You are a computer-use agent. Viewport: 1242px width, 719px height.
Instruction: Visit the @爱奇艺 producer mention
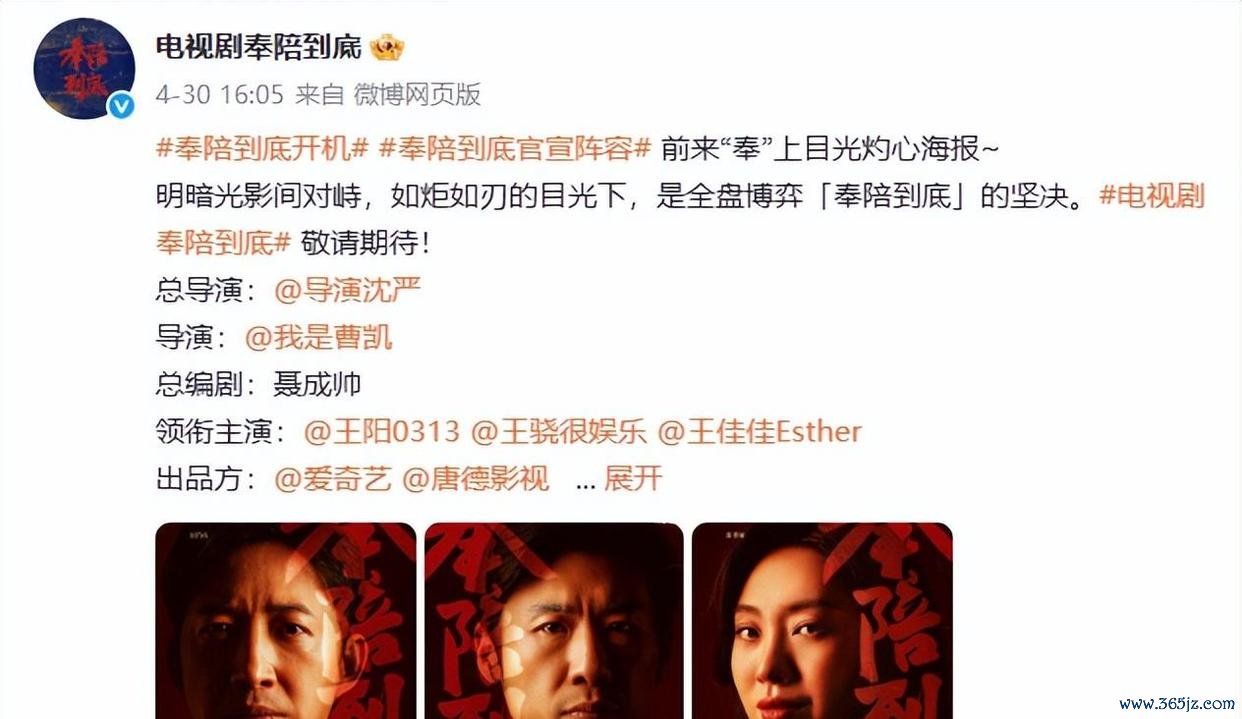click(x=333, y=479)
